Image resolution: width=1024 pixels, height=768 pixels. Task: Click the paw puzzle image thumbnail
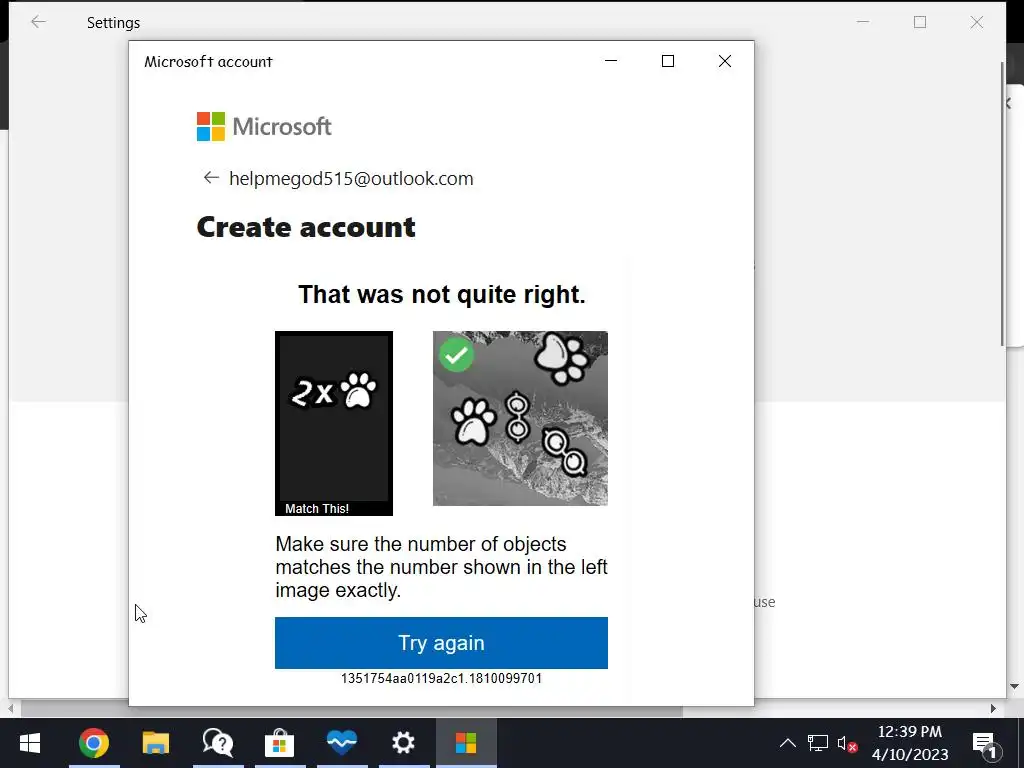pos(520,418)
